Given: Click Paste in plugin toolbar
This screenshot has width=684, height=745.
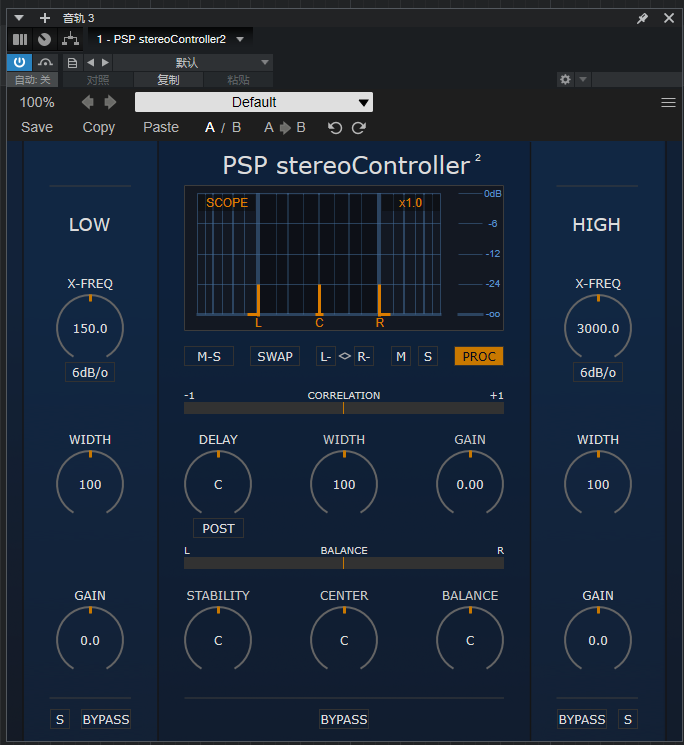Looking at the screenshot, I should (161, 127).
